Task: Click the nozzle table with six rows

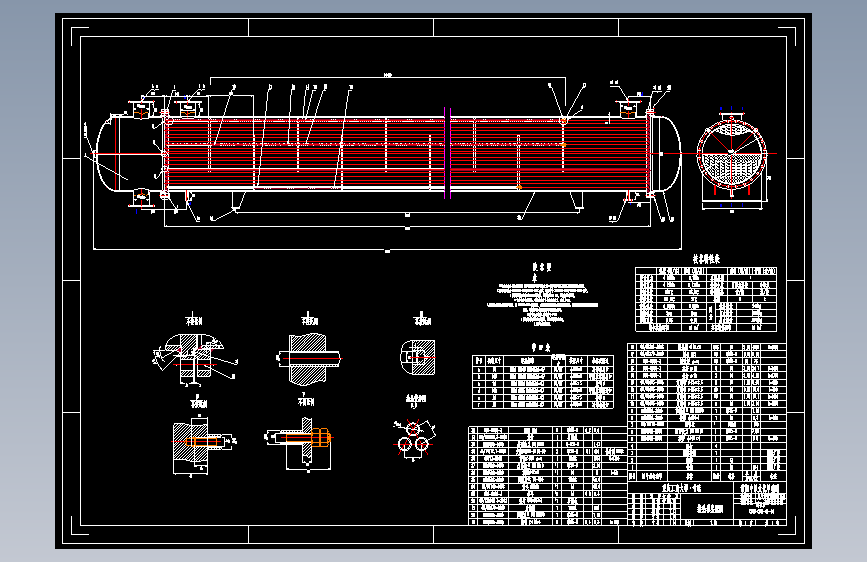Action: pos(542,382)
